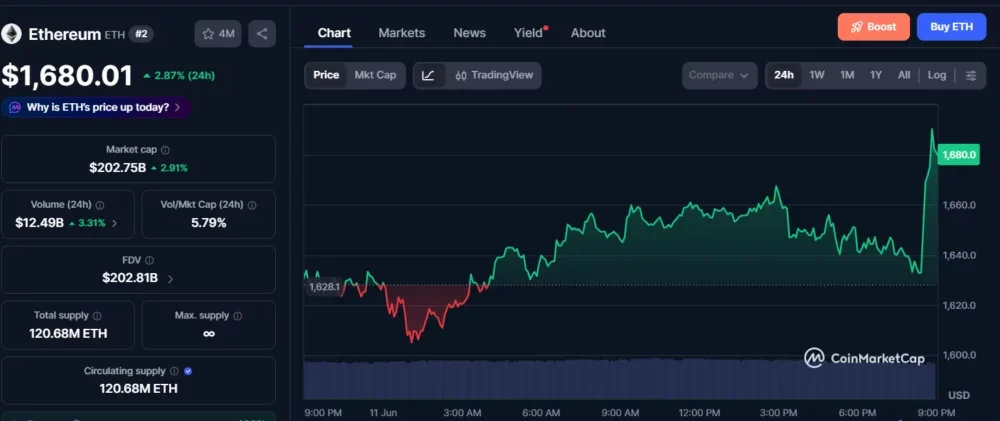This screenshot has height=421, width=1000.
Task: Click the 120.68M ETH total supply value
Action: (68, 333)
